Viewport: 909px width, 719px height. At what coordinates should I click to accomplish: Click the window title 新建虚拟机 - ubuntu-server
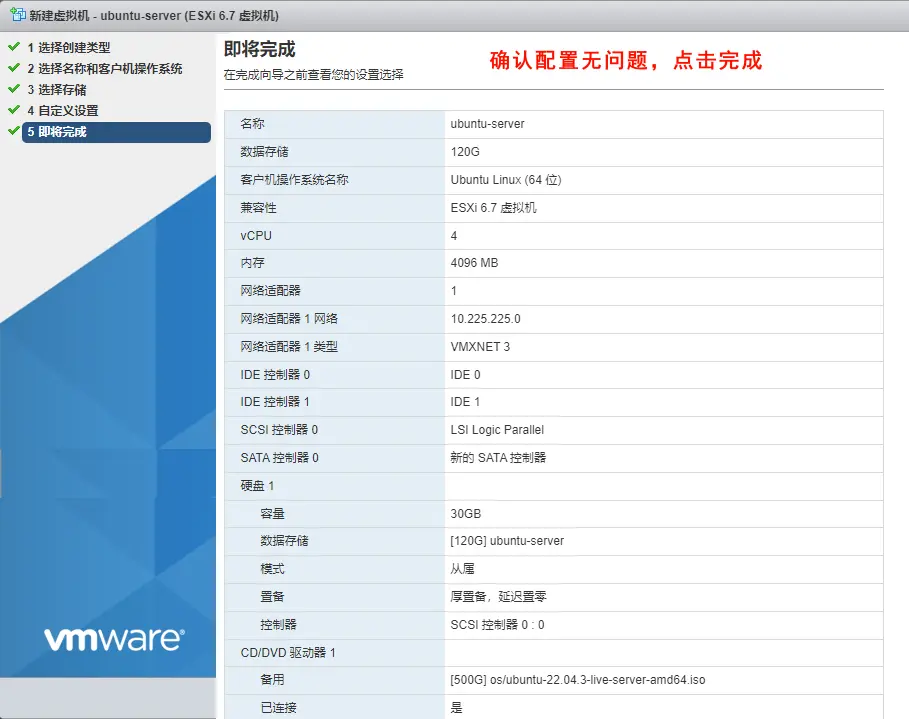click(154, 16)
